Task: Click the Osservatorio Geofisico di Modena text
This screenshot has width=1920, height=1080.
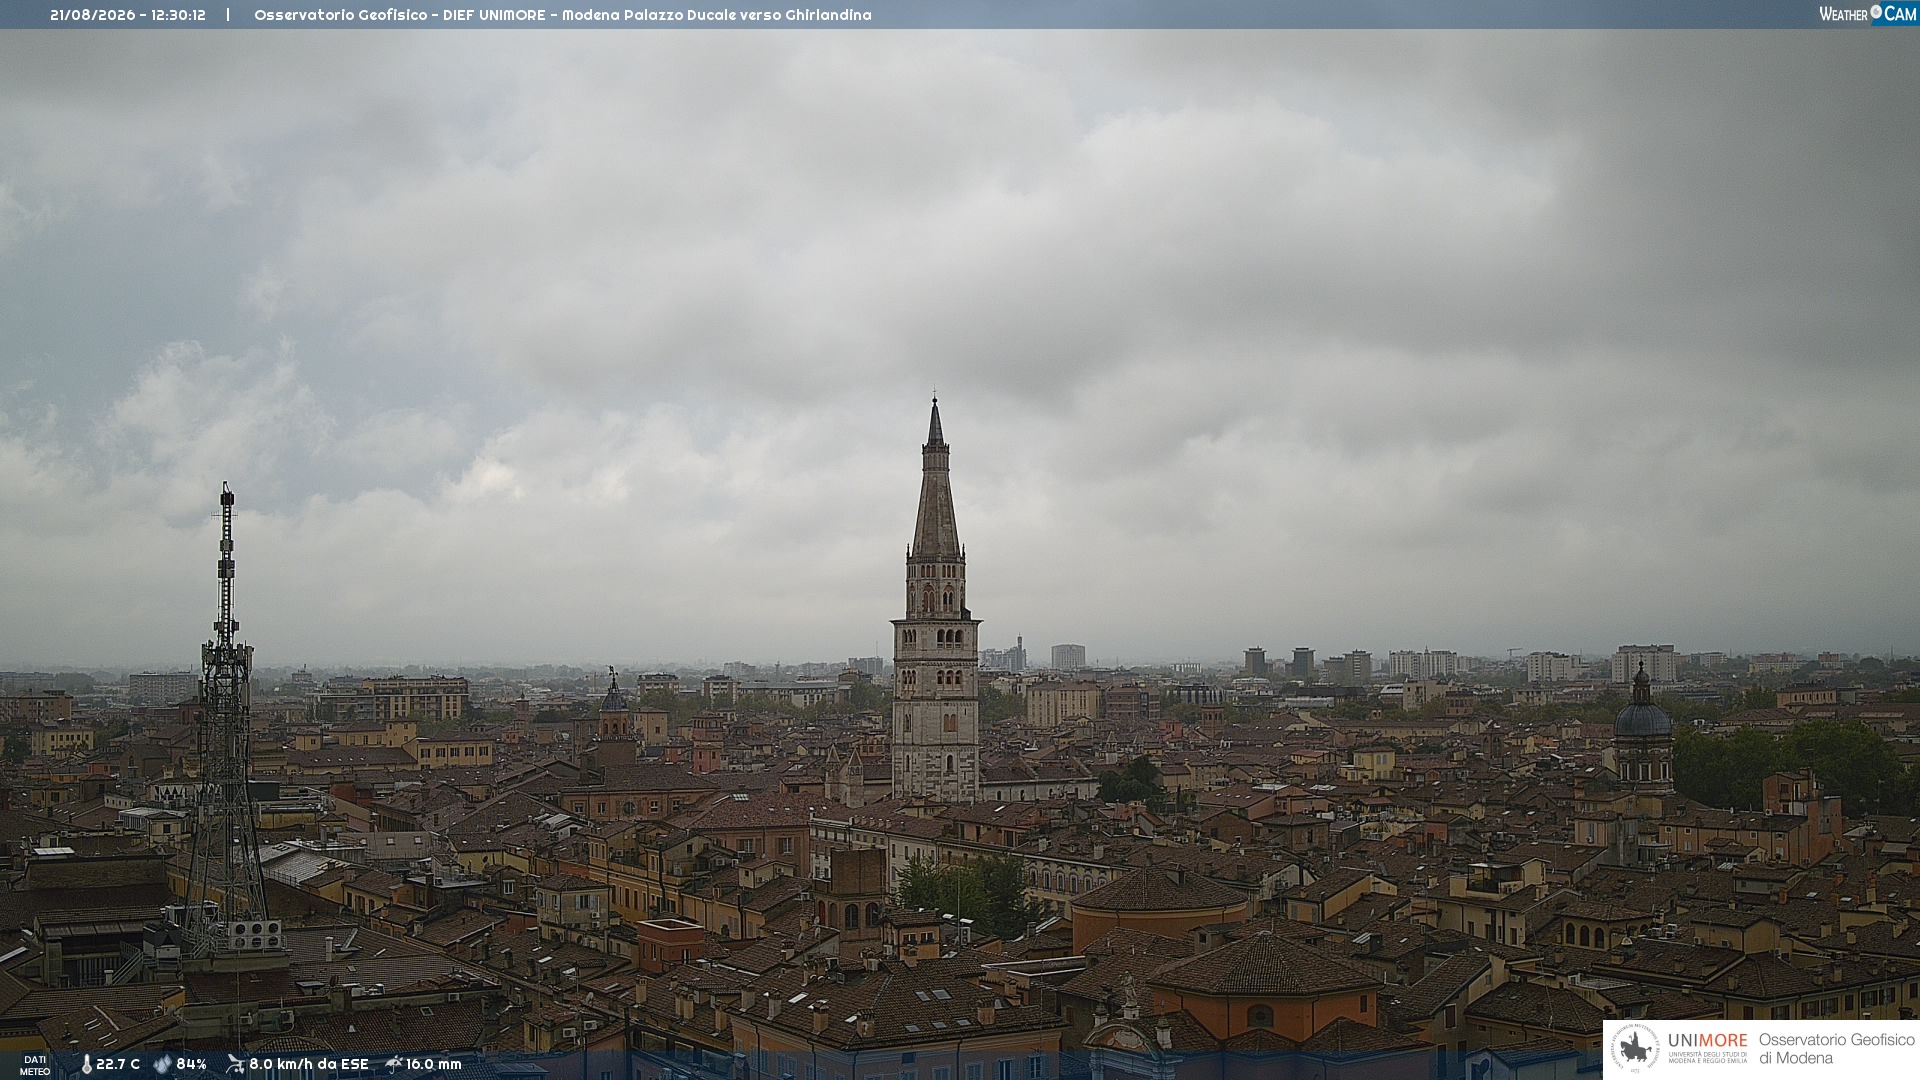Action: pos(1837,1049)
